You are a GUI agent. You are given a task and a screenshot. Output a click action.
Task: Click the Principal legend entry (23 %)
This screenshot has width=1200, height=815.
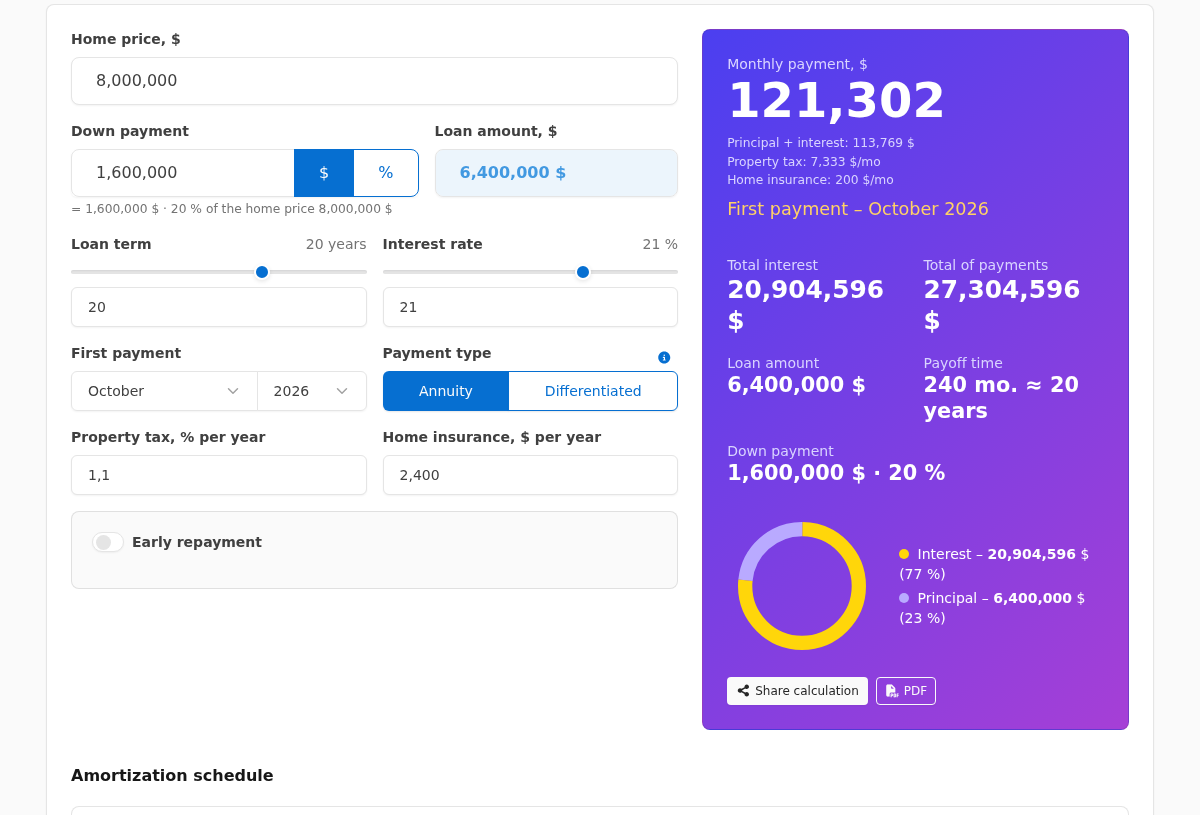[992, 608]
